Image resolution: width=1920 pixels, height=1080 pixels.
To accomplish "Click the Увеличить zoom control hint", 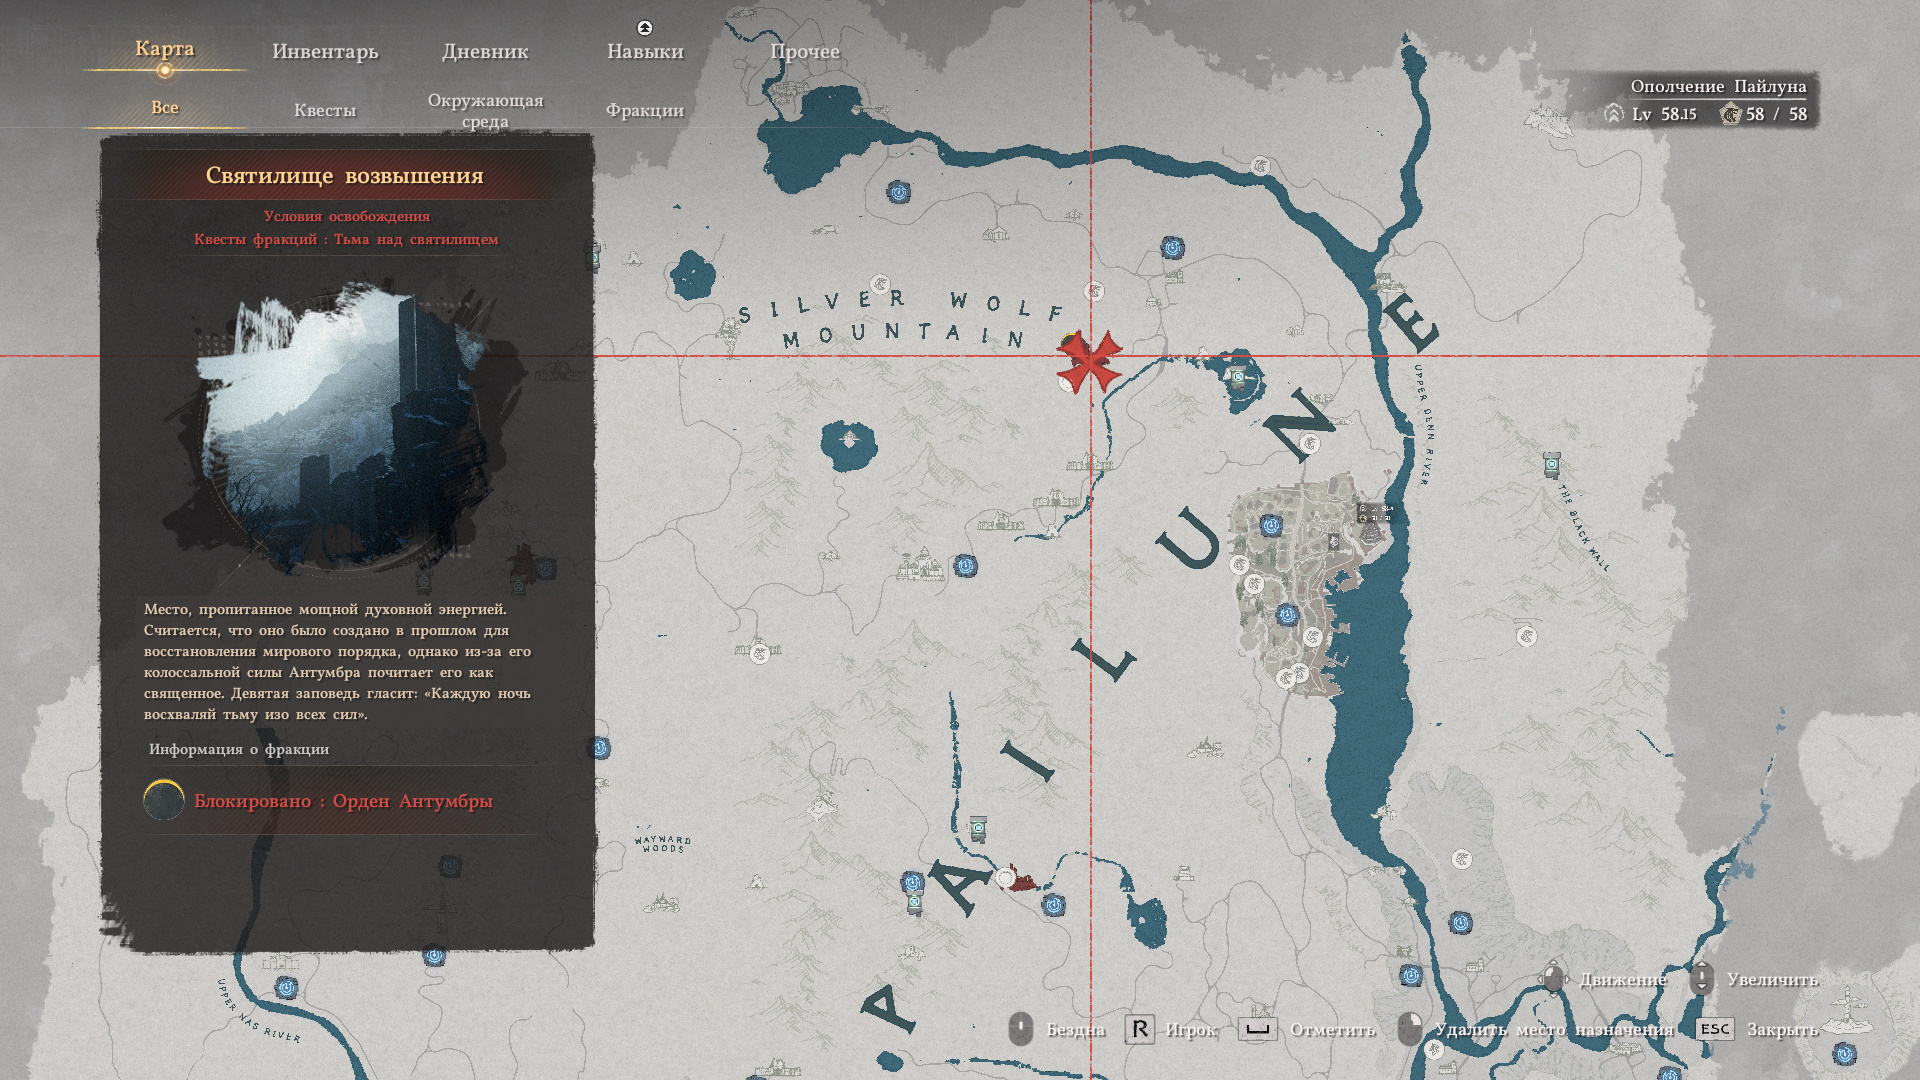I will 1771,979.
